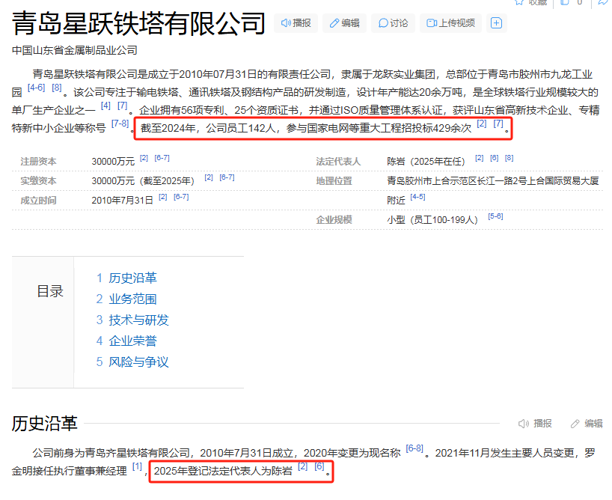Image resolution: width=612 pixels, height=500 pixels.
Task: Click the 播报 button beside the page title
Action: 296,23
